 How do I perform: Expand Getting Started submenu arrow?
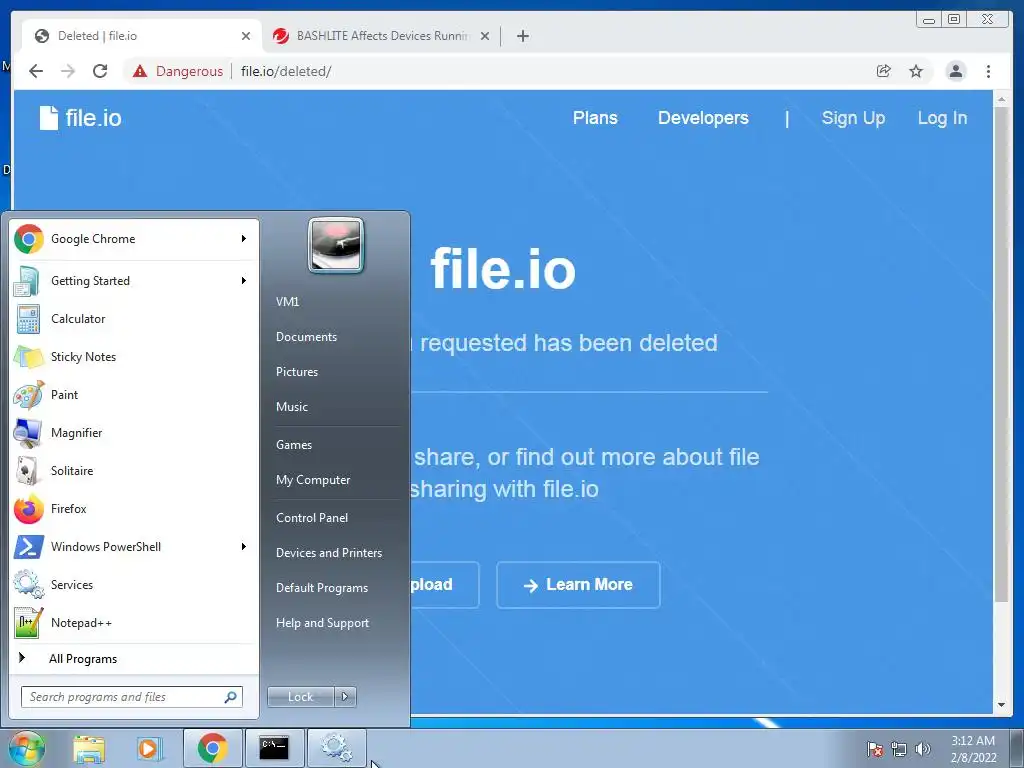(x=244, y=281)
